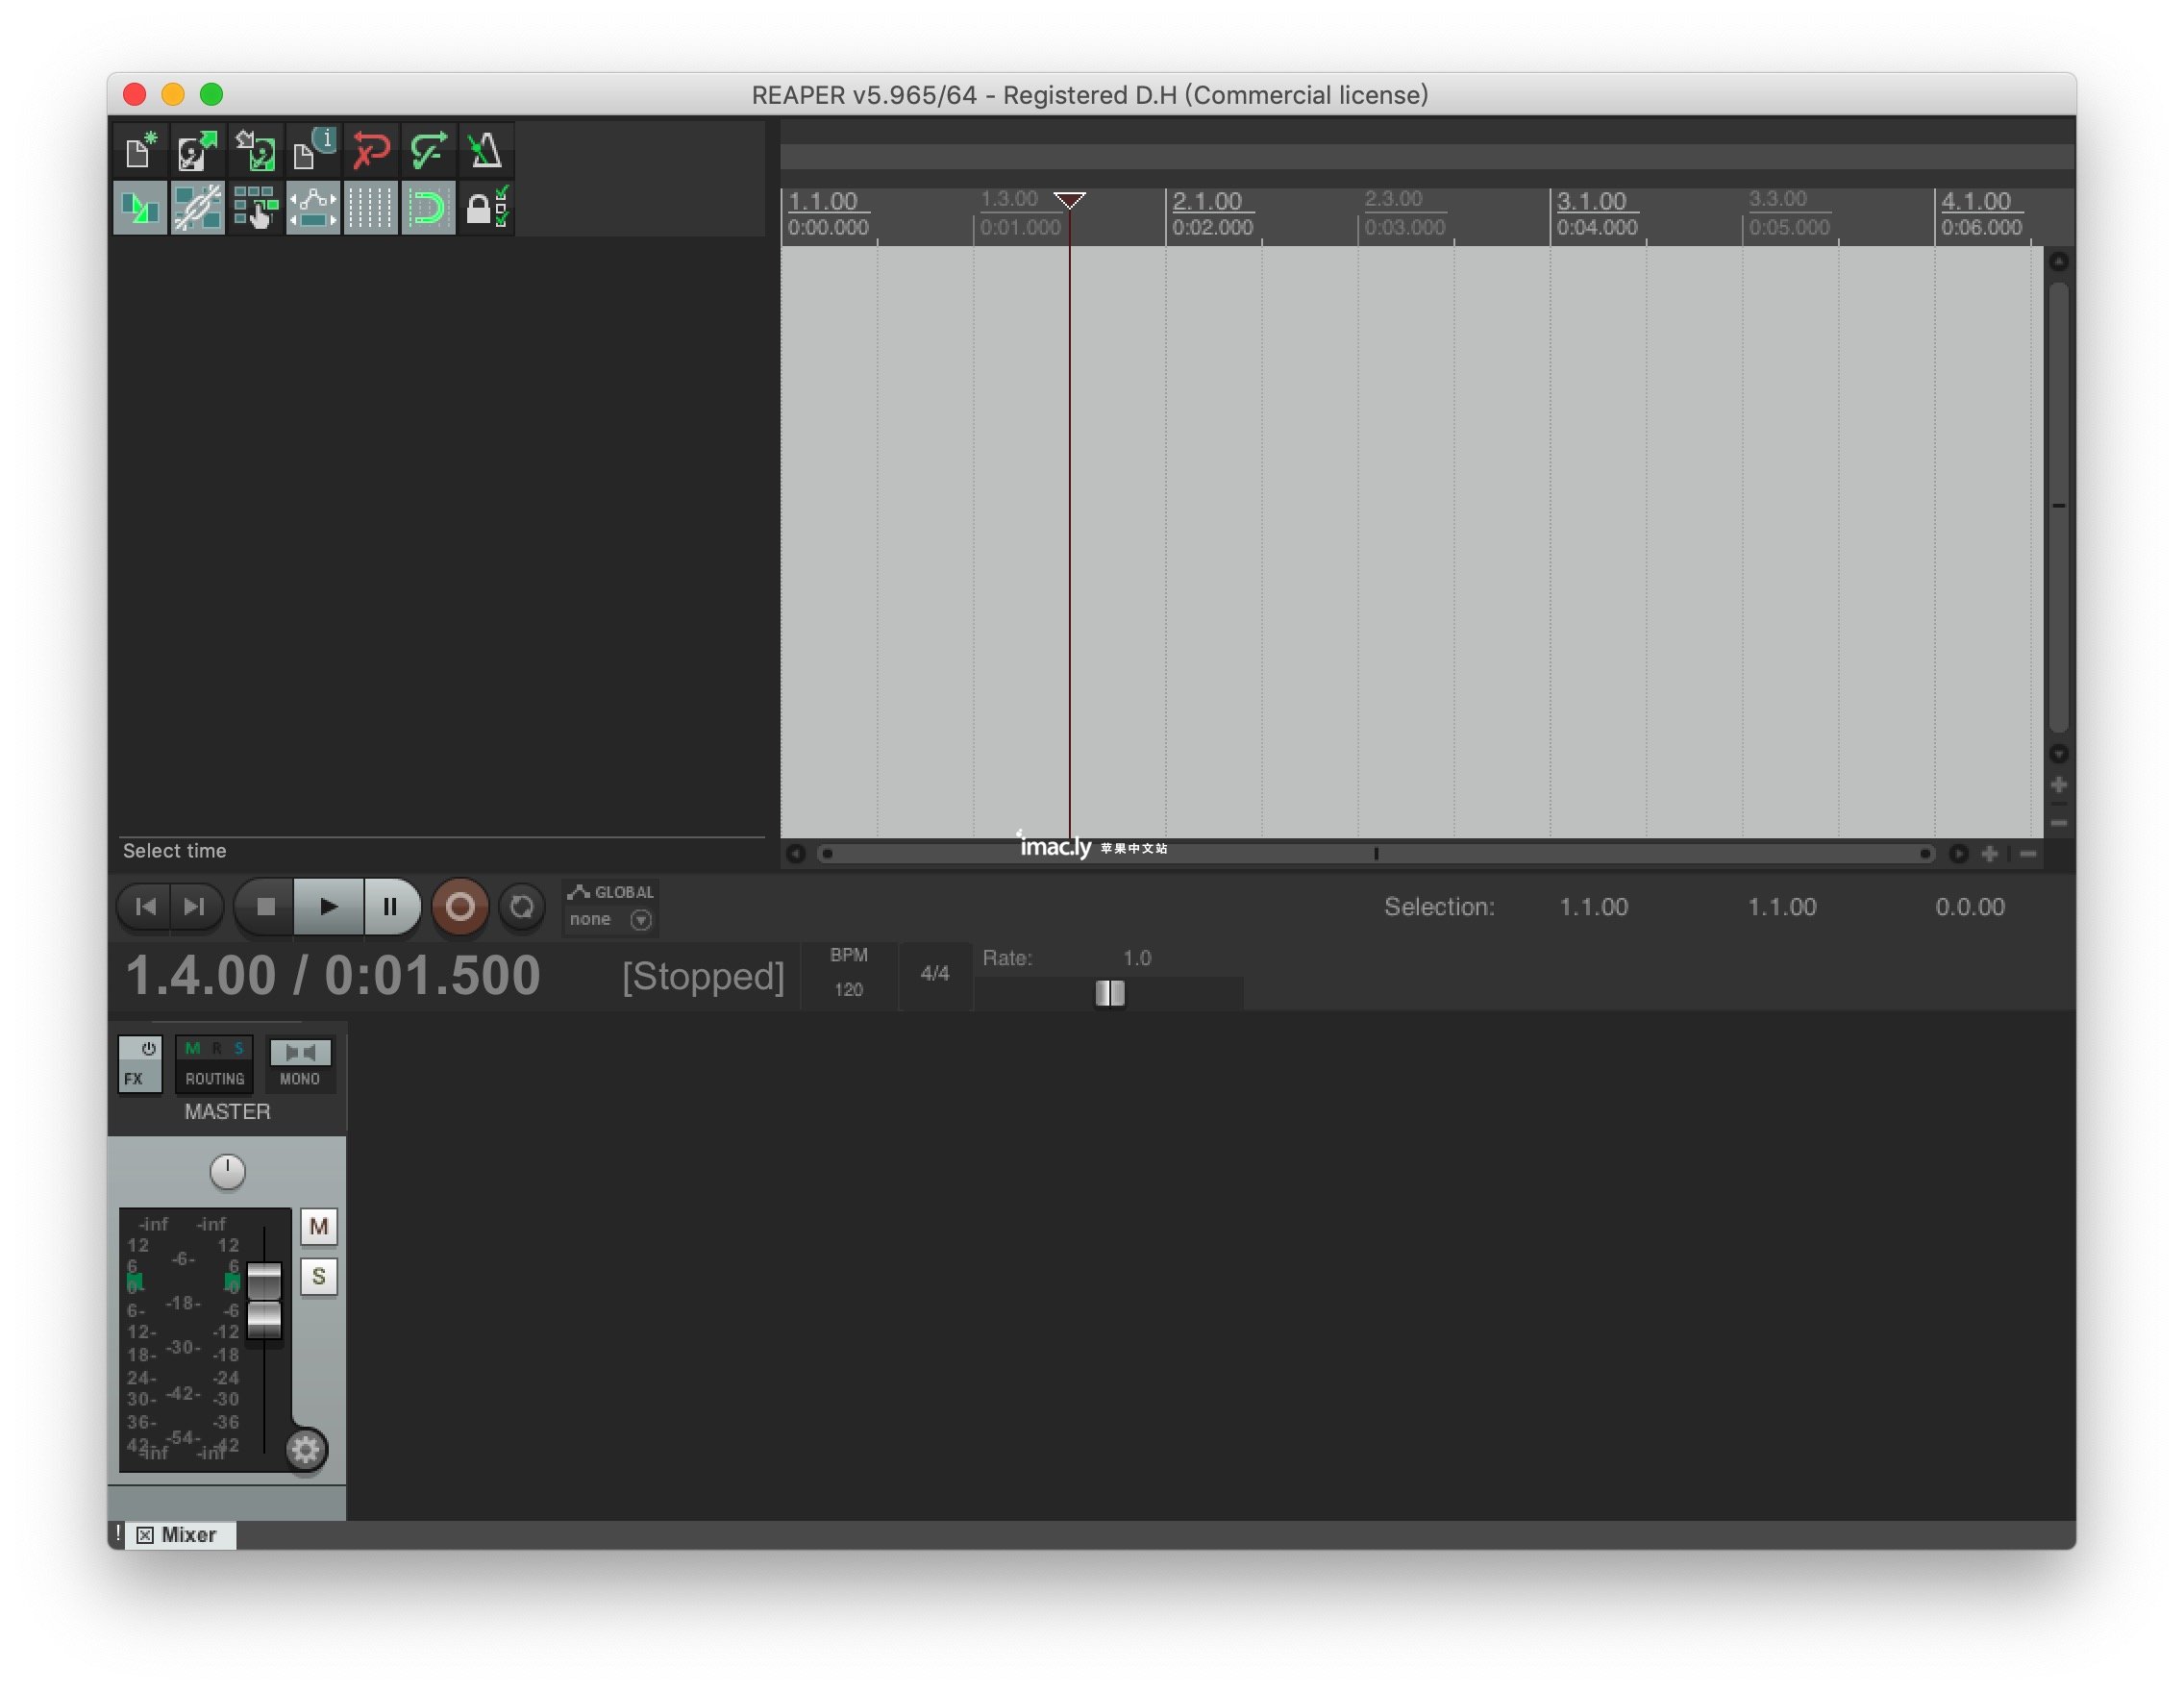Click the Stop transport button

265,907
